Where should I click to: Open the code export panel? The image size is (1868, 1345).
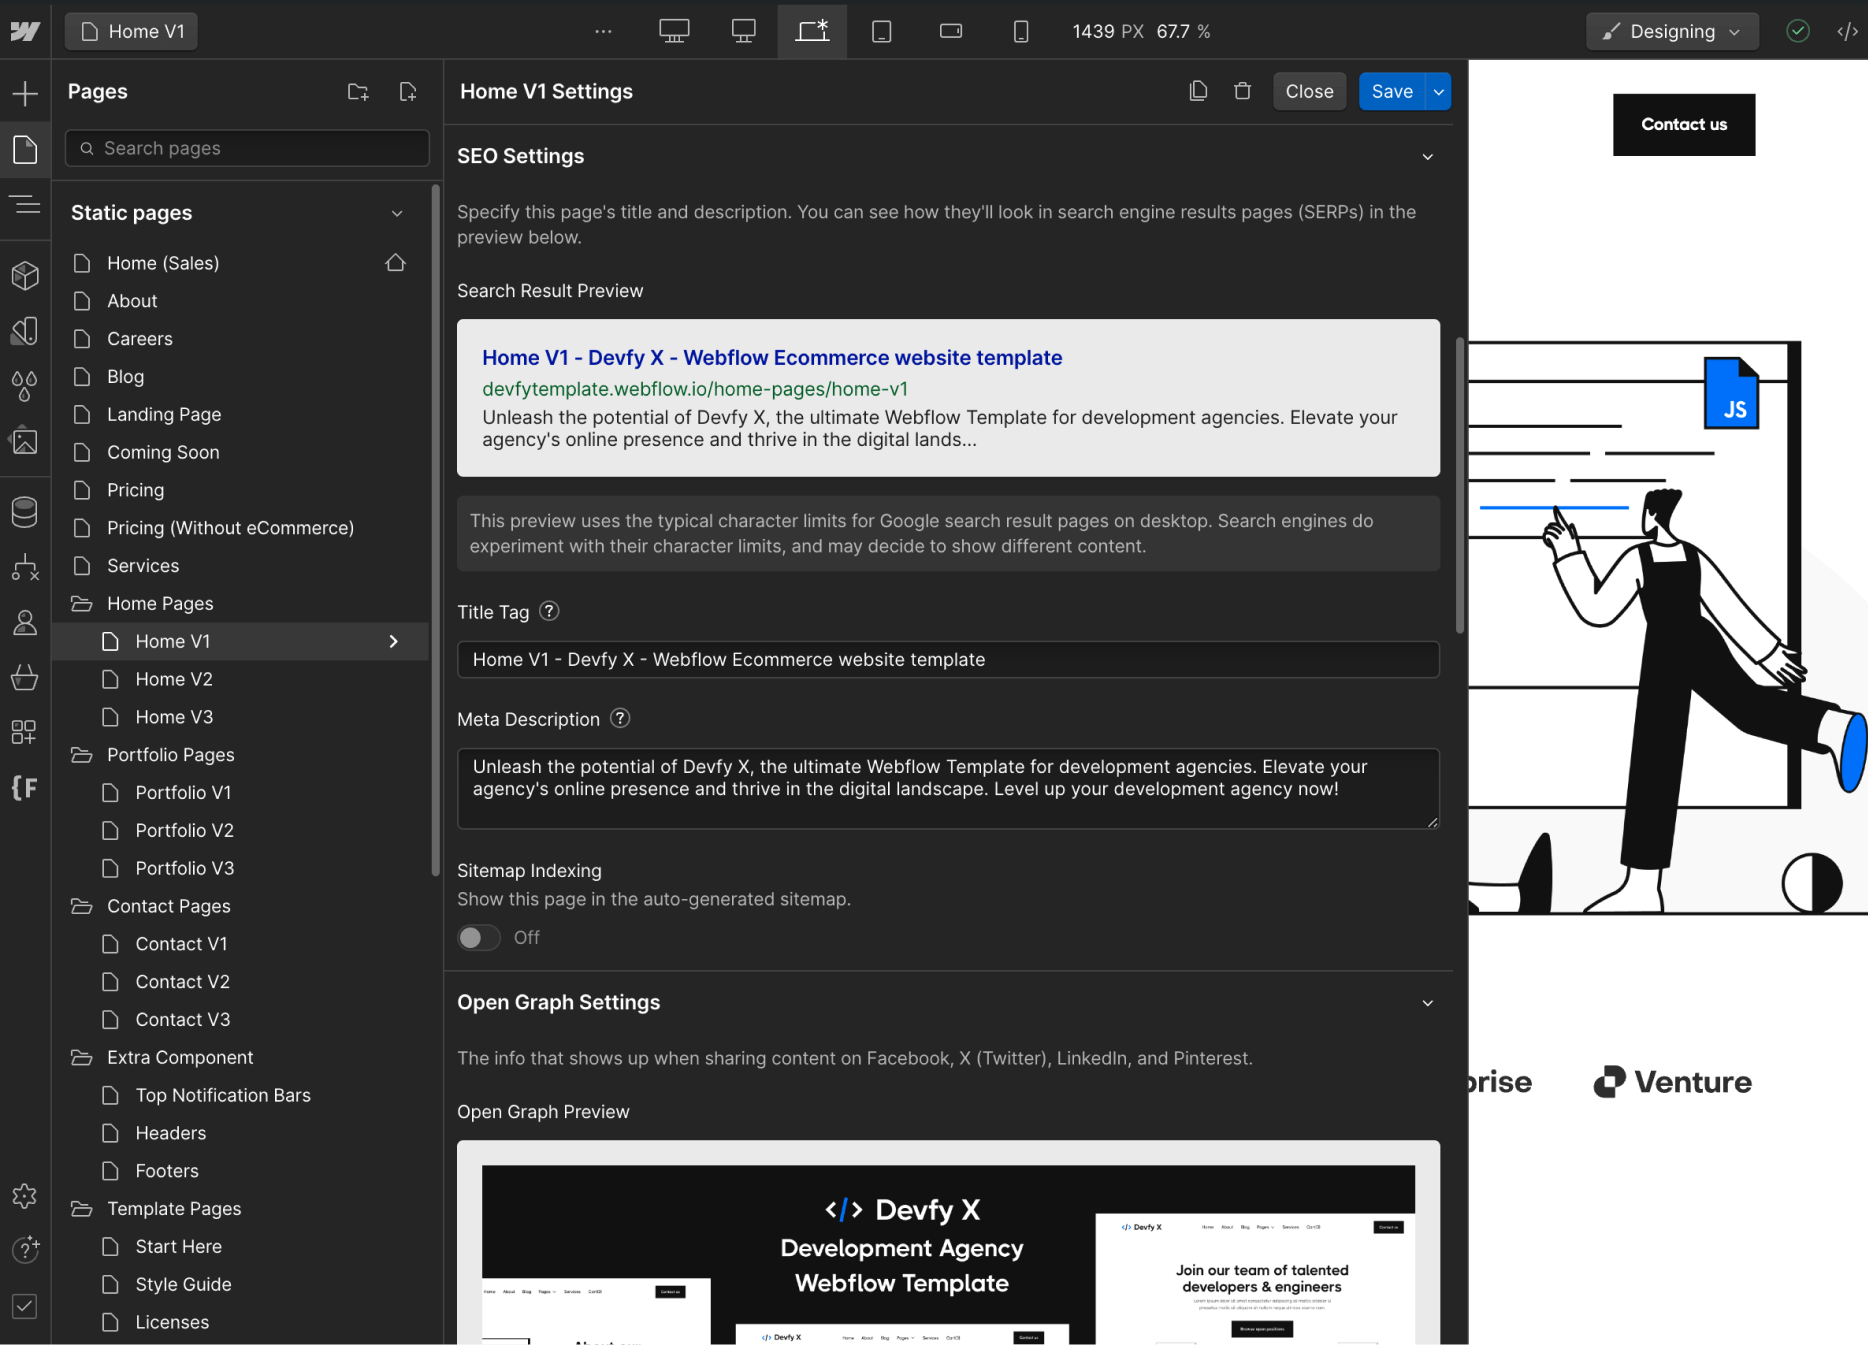coord(1847,31)
